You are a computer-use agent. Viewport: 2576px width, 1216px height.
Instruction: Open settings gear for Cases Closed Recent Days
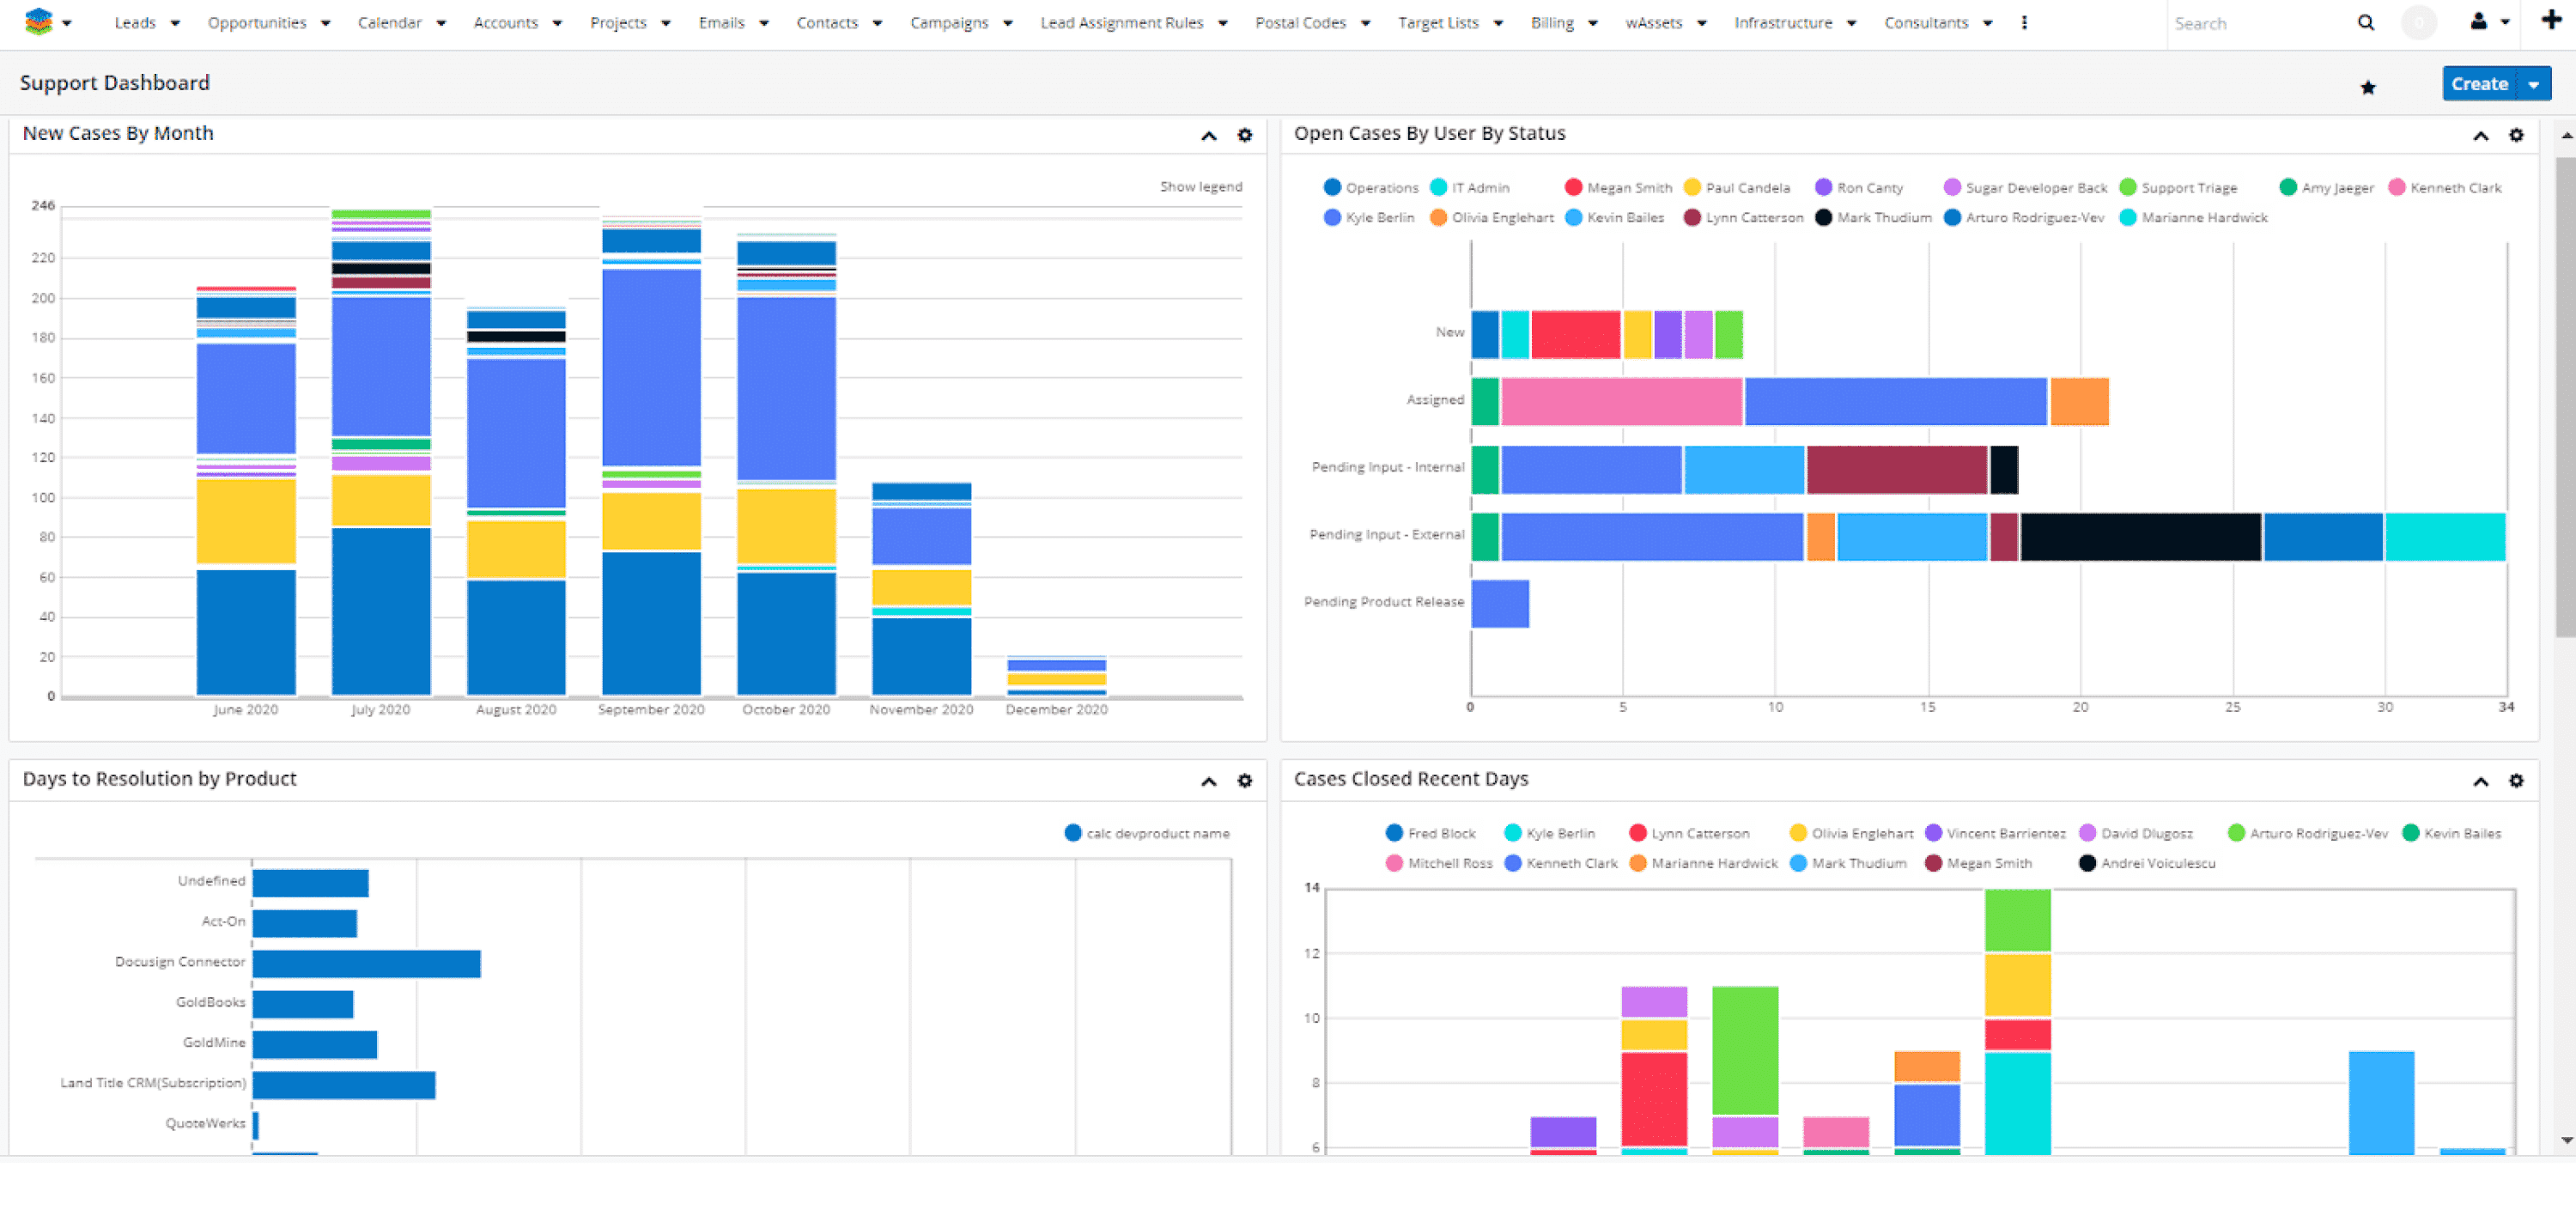[x=2515, y=780]
